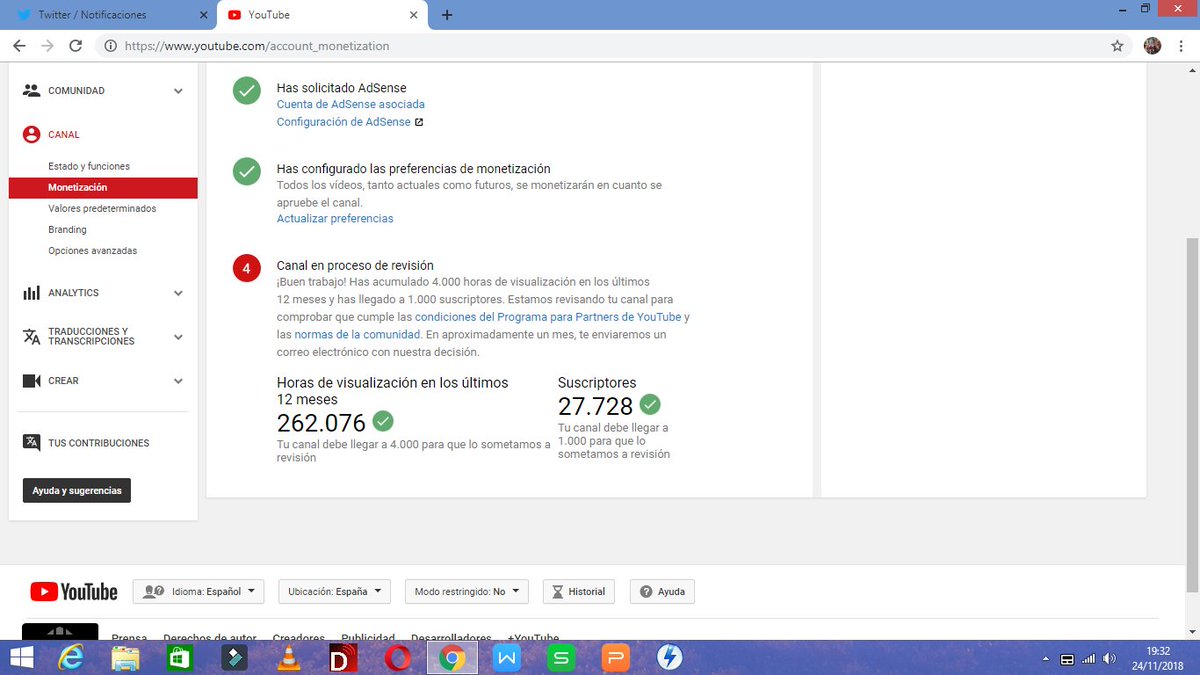Expand the Analytics section chevron
The width and height of the screenshot is (1200, 675).
point(178,293)
